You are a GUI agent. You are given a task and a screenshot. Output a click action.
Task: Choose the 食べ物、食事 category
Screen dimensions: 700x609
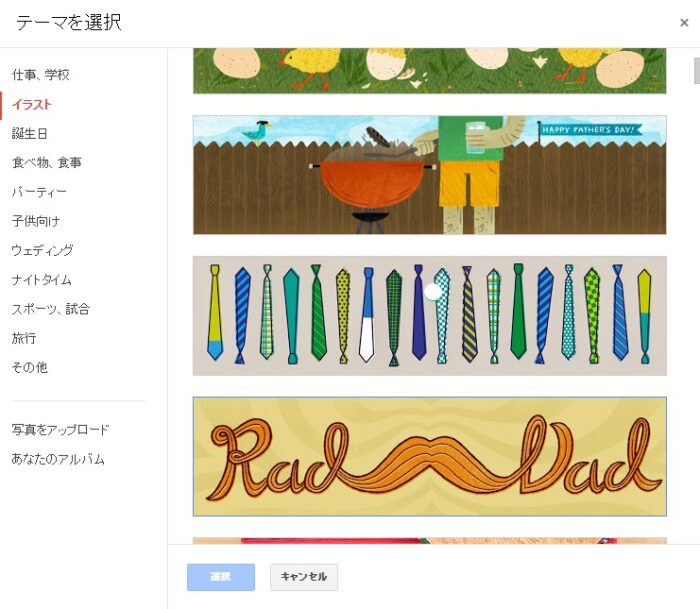point(46,163)
